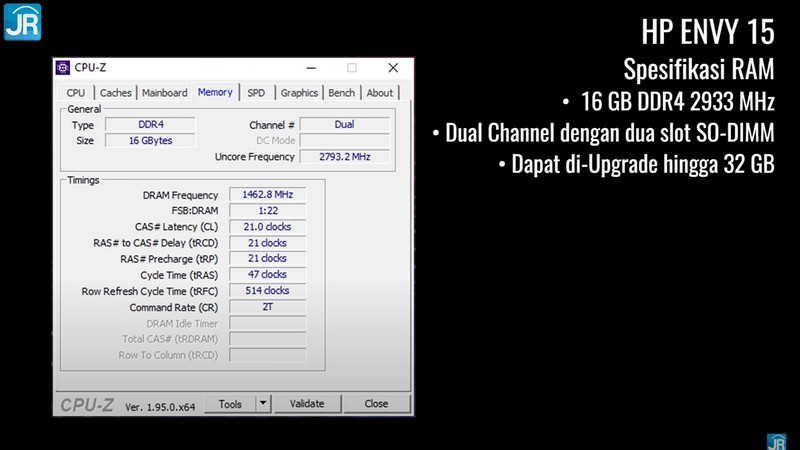Click the Upgrade hingga 32 GB bullet
800x450 pixels.
(636, 164)
